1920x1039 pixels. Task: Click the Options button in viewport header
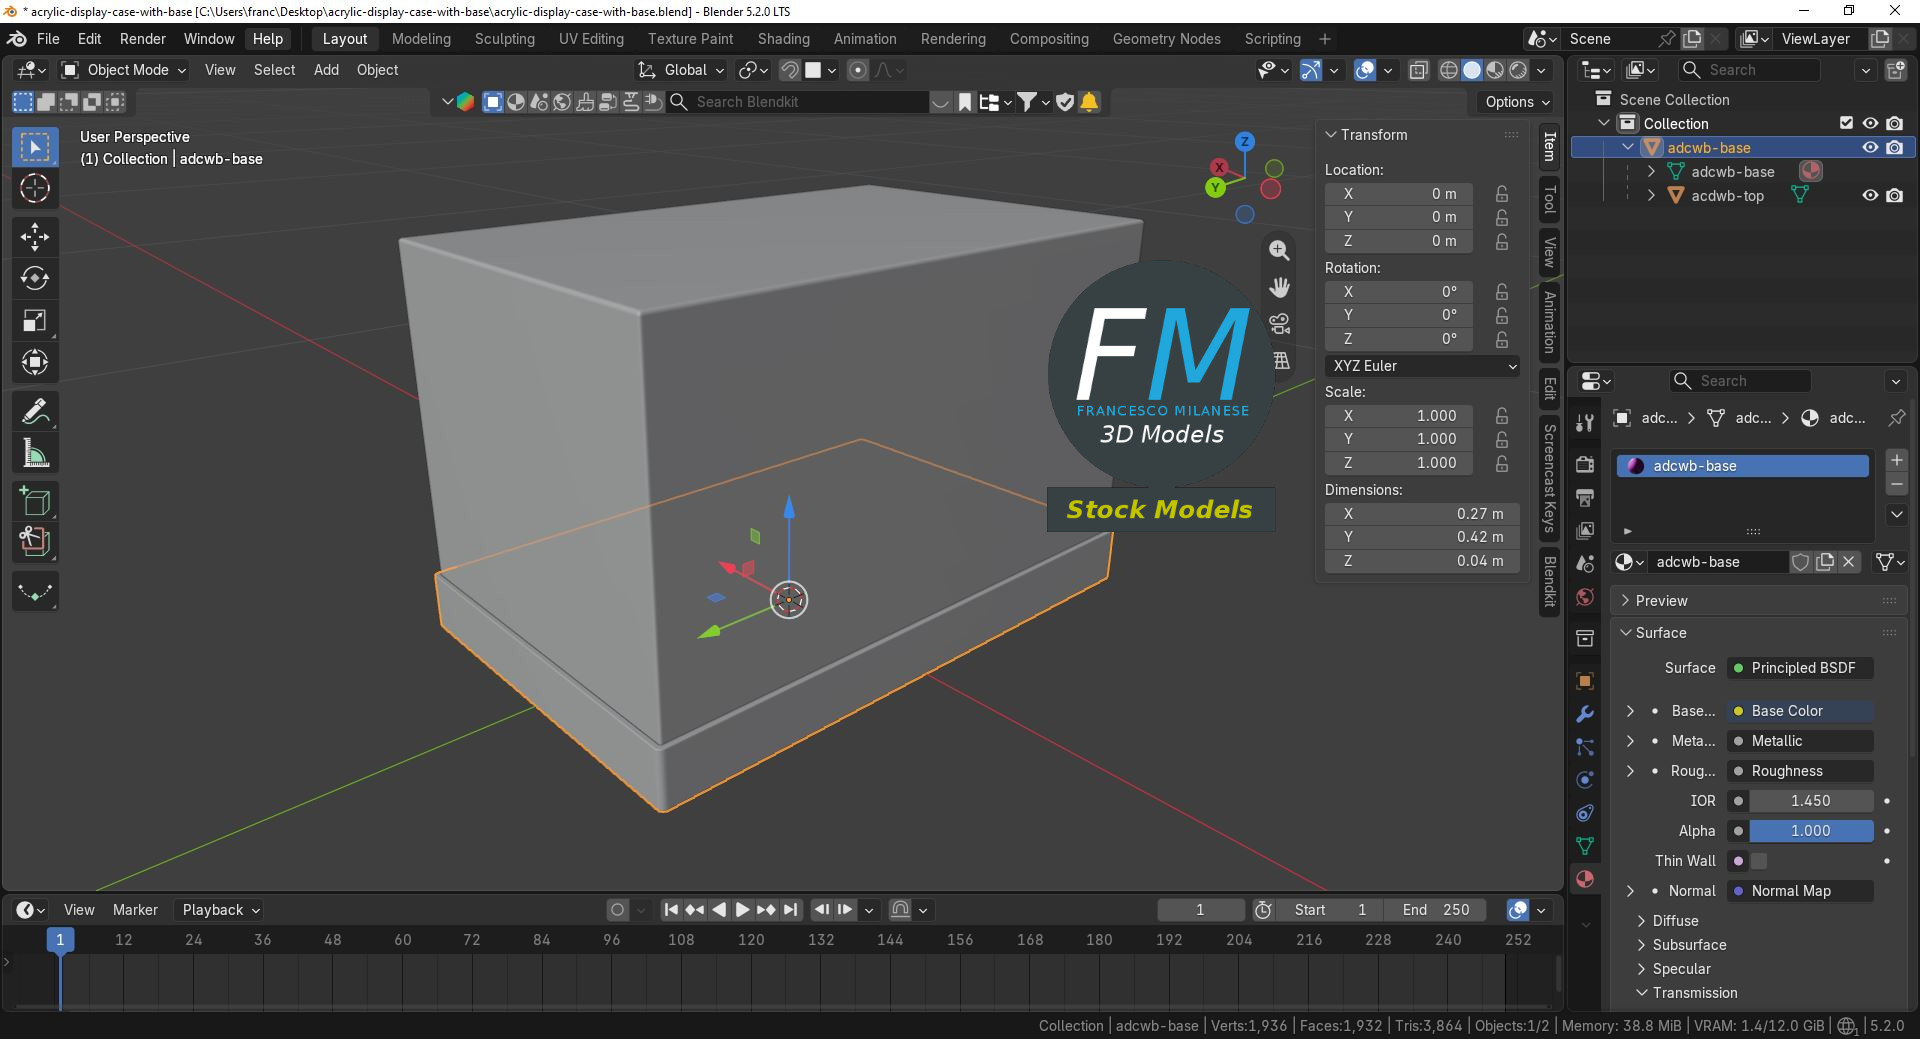(1516, 102)
